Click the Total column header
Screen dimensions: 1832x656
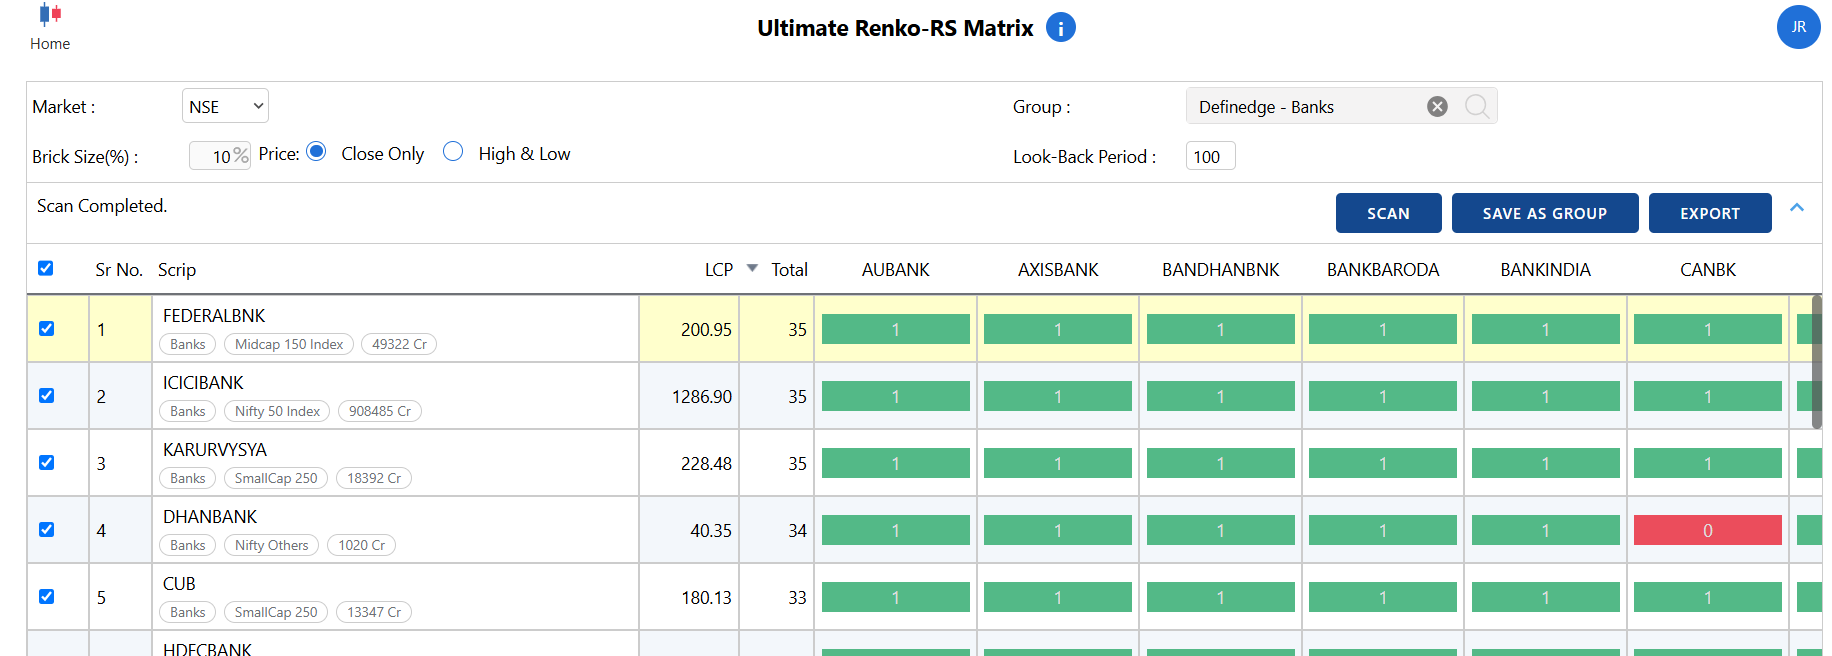tap(789, 270)
